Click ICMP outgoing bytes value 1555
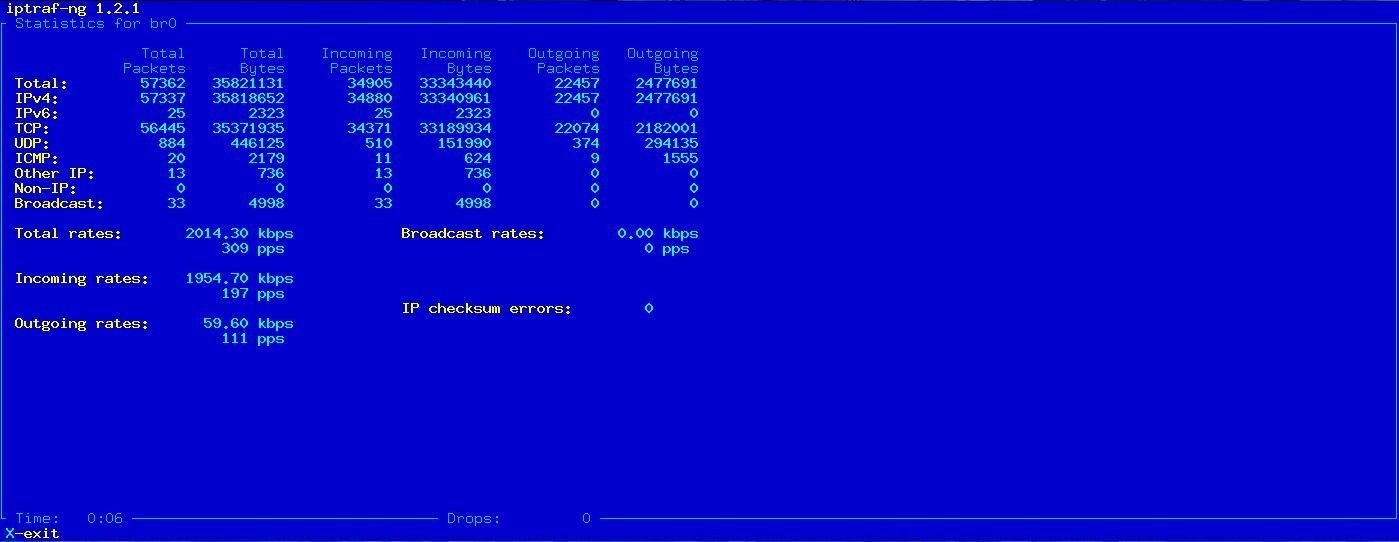This screenshot has height=542, width=1399. click(681, 158)
